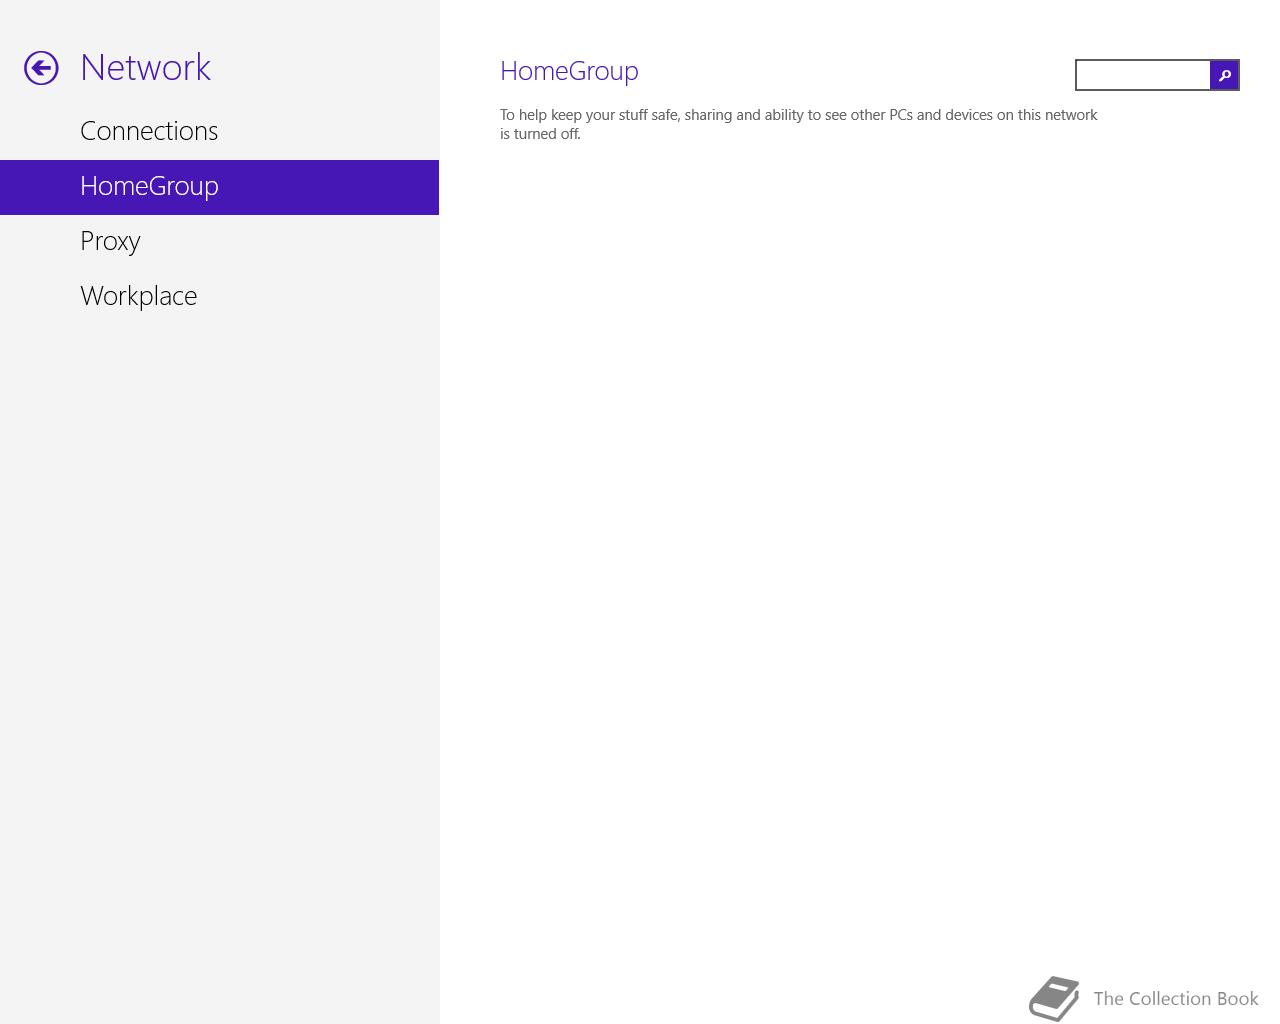1280x1024 pixels.
Task: Click the back arrow next to Network
Action: coord(41,68)
